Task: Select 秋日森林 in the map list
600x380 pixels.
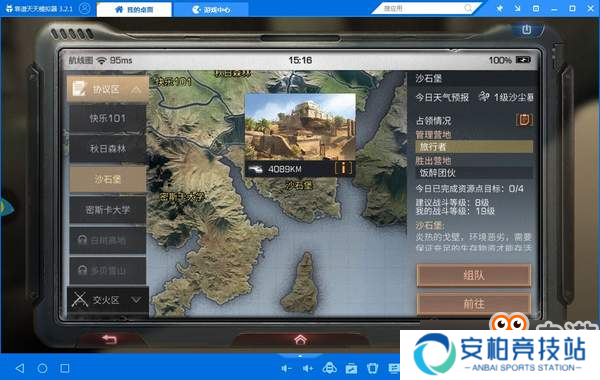Action: click(108, 148)
